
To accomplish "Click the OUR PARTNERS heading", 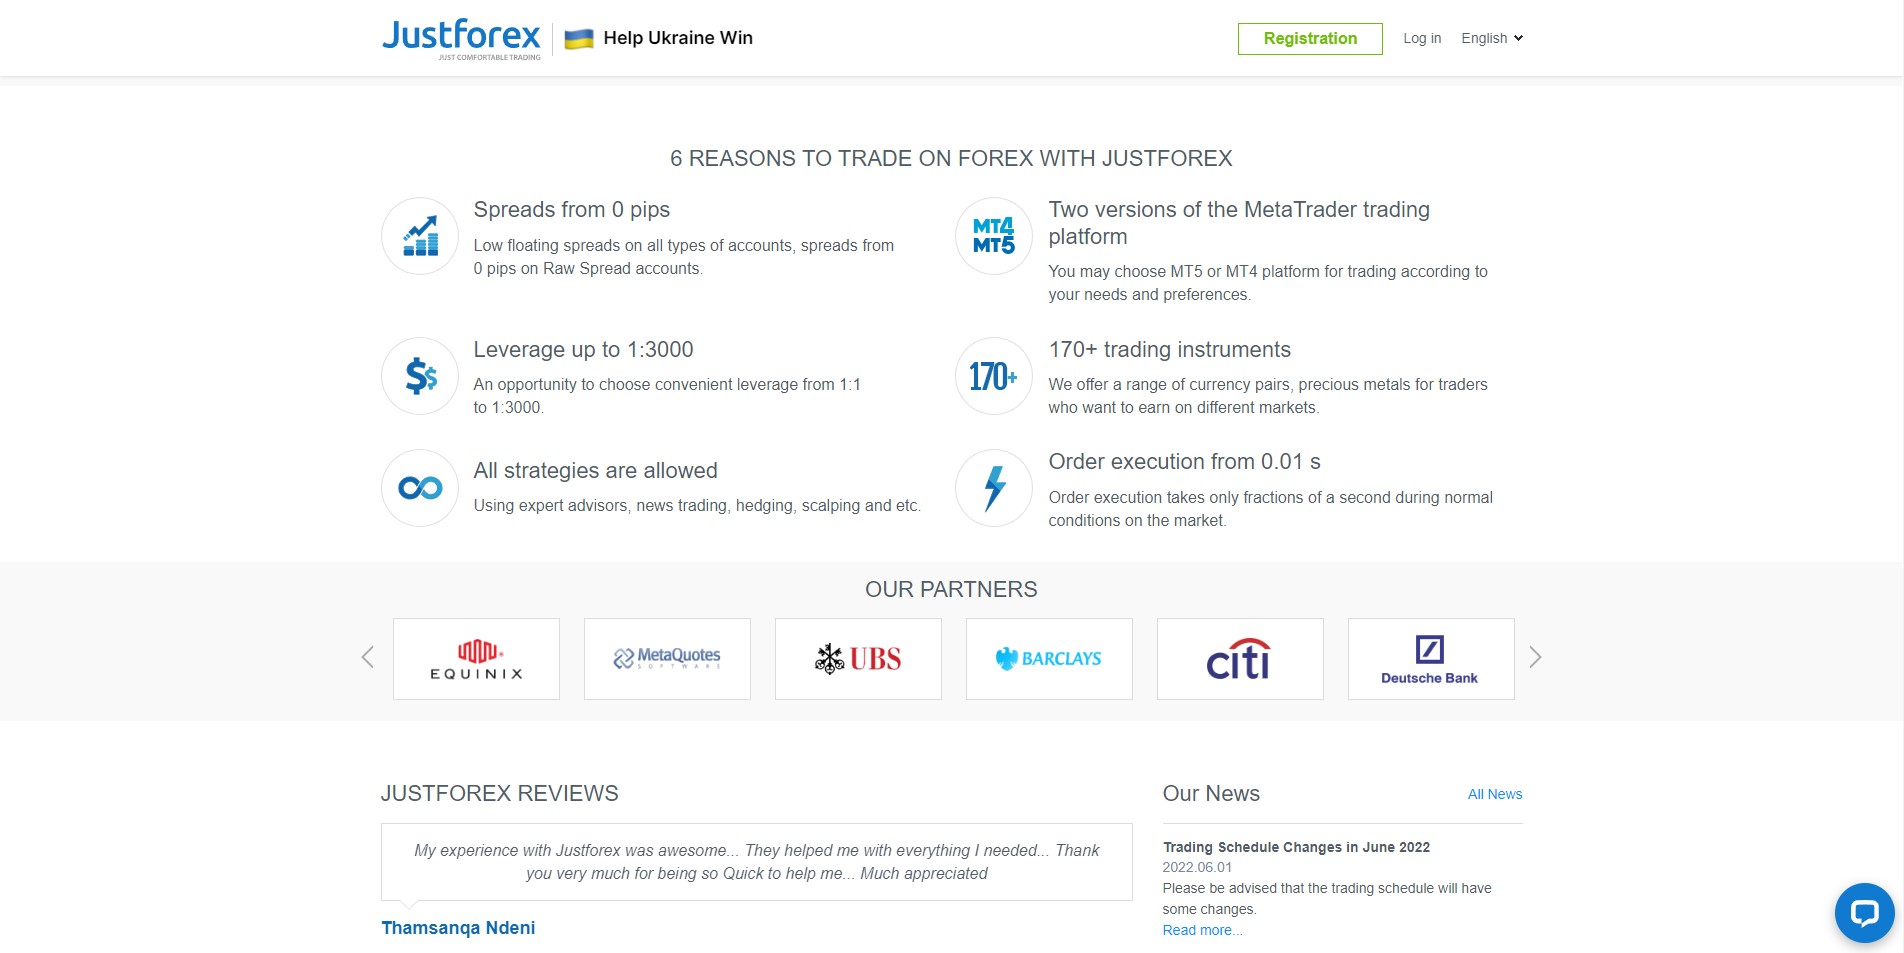I will tap(951, 590).
